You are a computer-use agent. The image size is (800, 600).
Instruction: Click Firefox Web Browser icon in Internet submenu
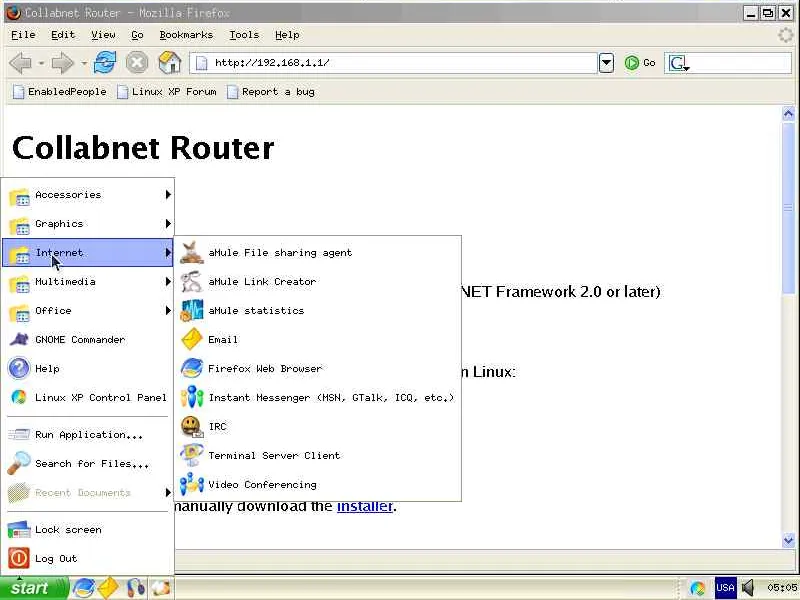(192, 368)
